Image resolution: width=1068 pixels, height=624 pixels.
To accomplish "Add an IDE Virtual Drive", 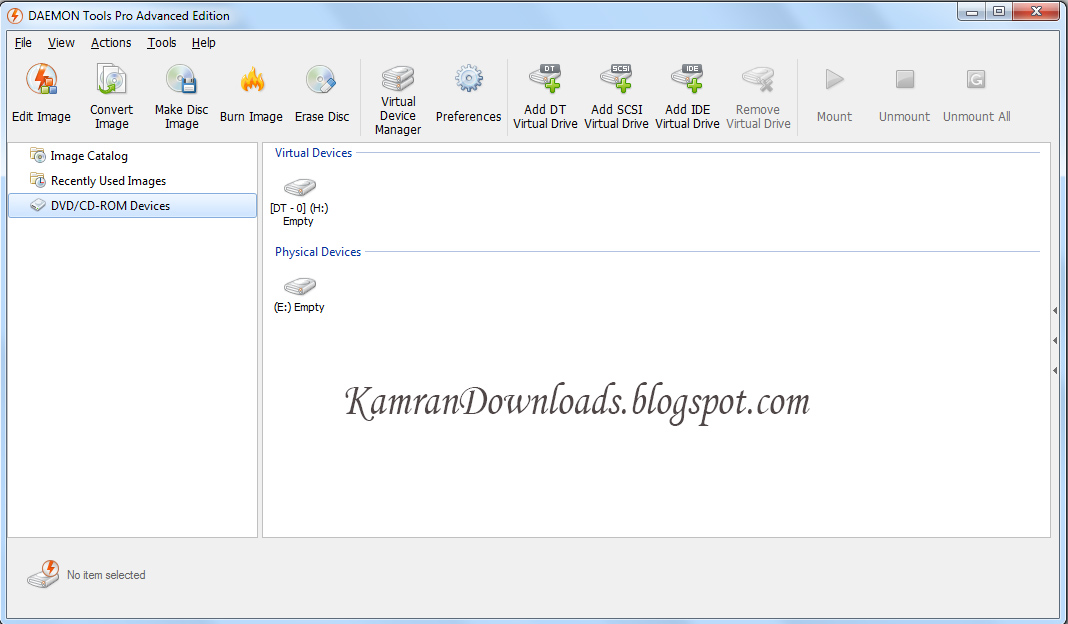I will coord(687,90).
